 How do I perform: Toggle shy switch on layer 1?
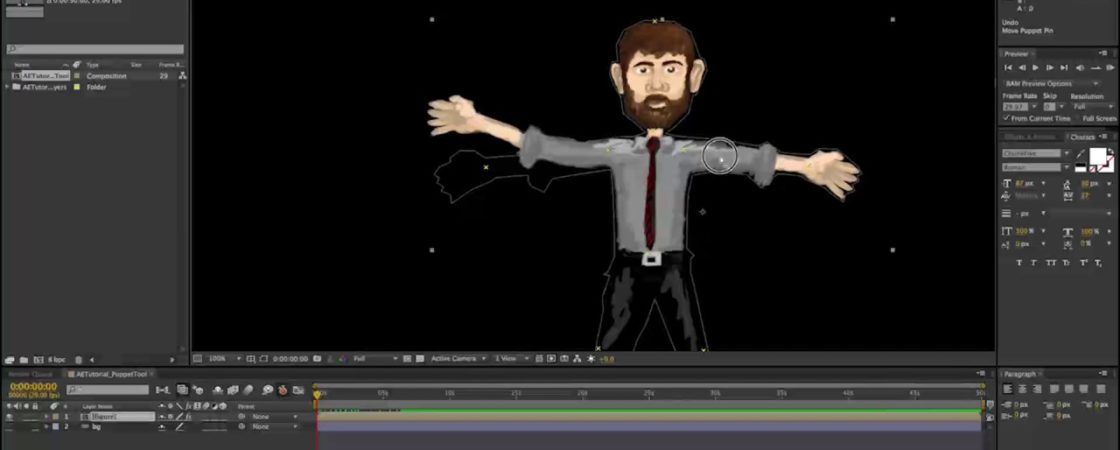pos(161,416)
